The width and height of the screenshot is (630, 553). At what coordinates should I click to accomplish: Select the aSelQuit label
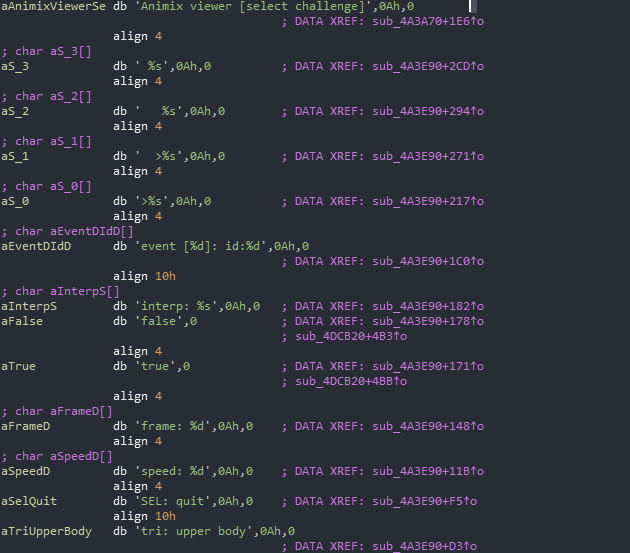(x=29, y=502)
